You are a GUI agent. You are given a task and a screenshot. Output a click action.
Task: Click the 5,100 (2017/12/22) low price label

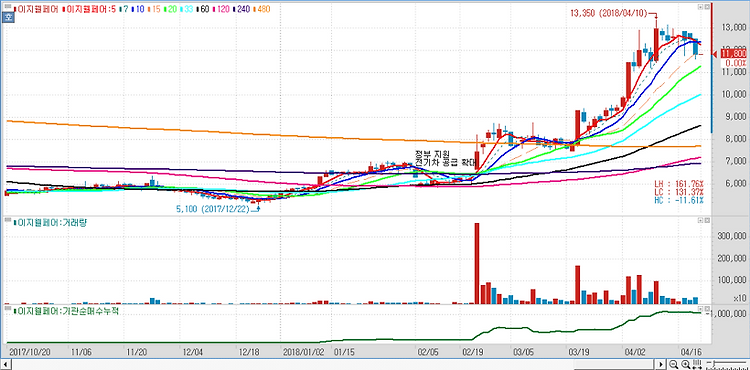213,209
